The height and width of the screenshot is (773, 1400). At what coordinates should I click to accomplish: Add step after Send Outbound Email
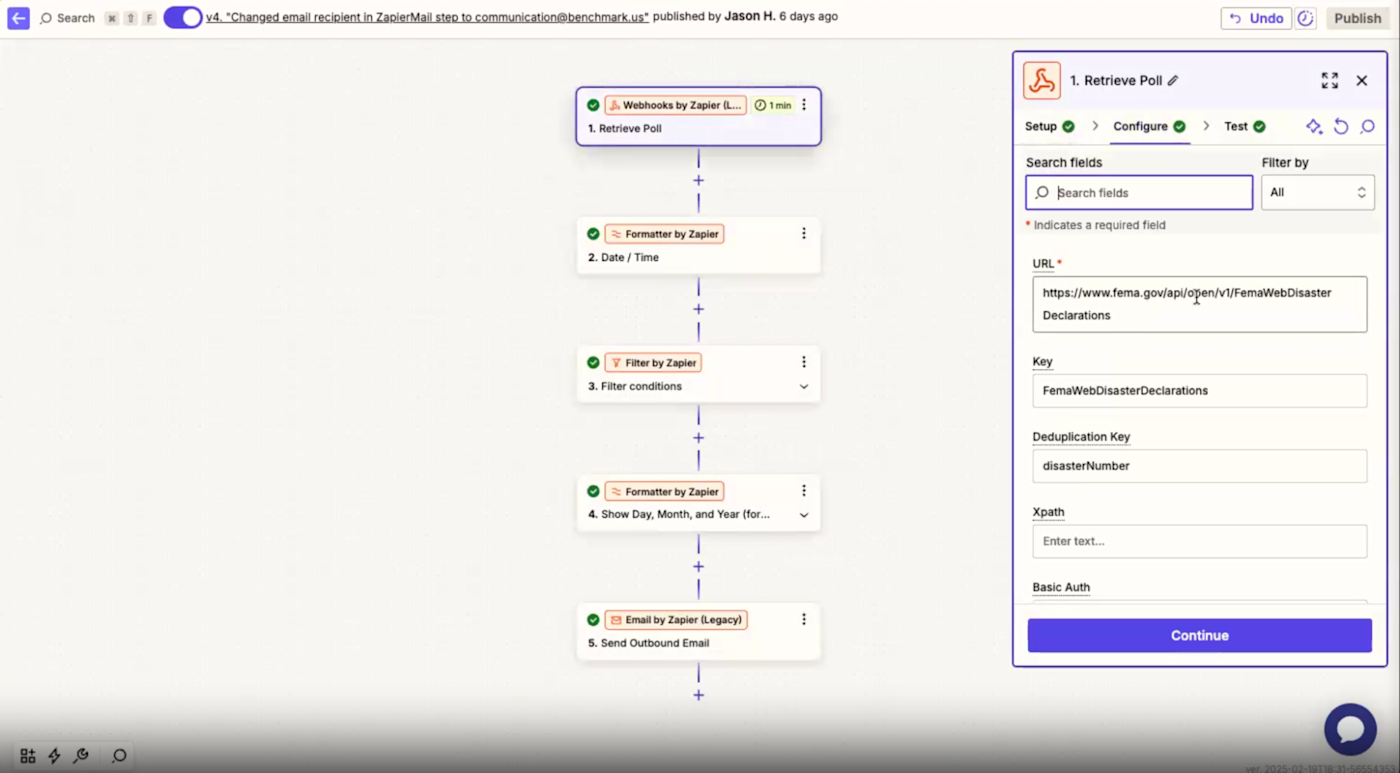[x=698, y=695]
